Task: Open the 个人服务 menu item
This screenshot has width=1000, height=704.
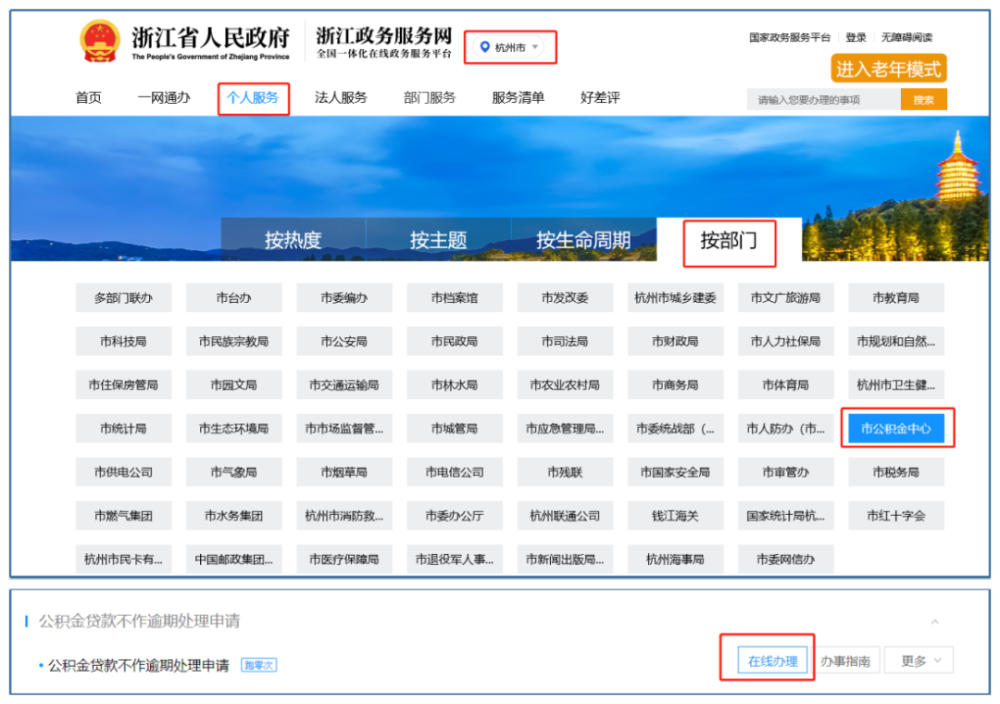Action: pyautogui.click(x=253, y=98)
